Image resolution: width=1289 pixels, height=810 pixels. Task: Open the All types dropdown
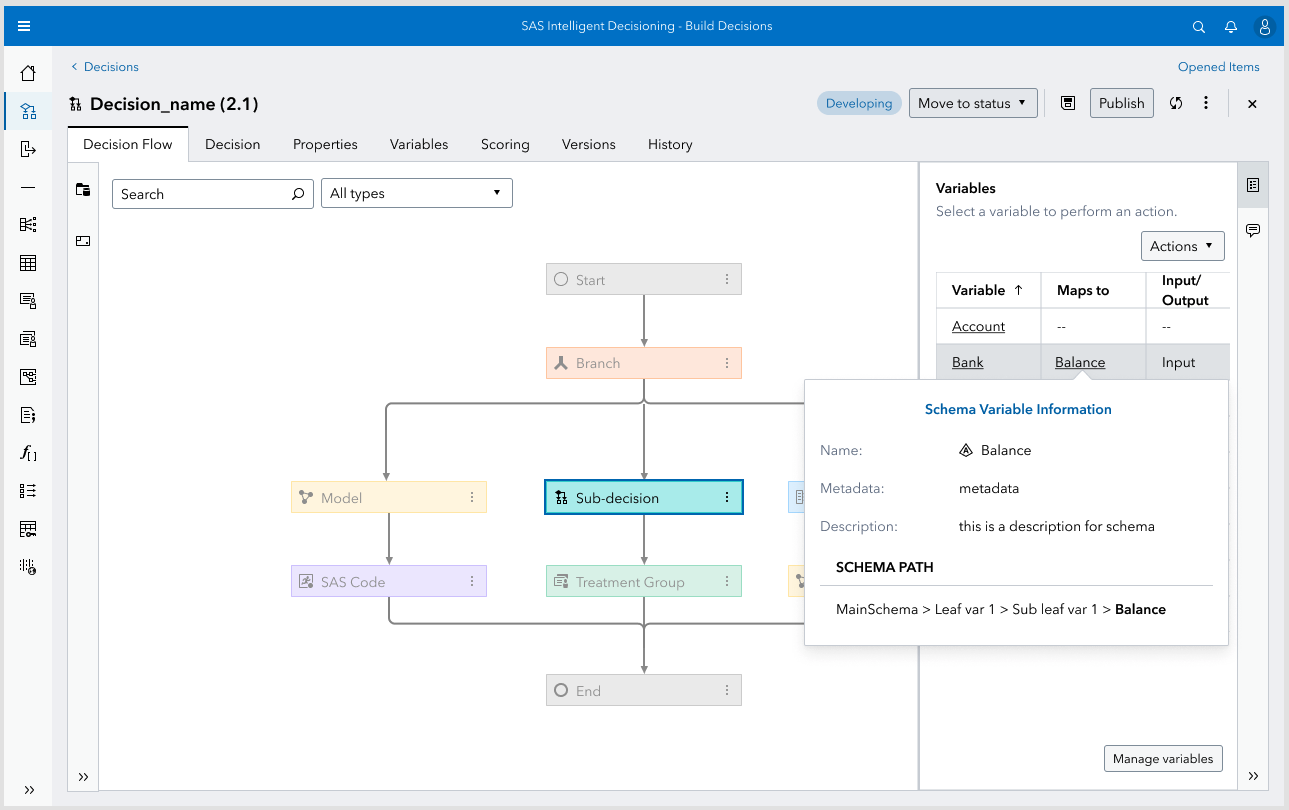point(416,193)
